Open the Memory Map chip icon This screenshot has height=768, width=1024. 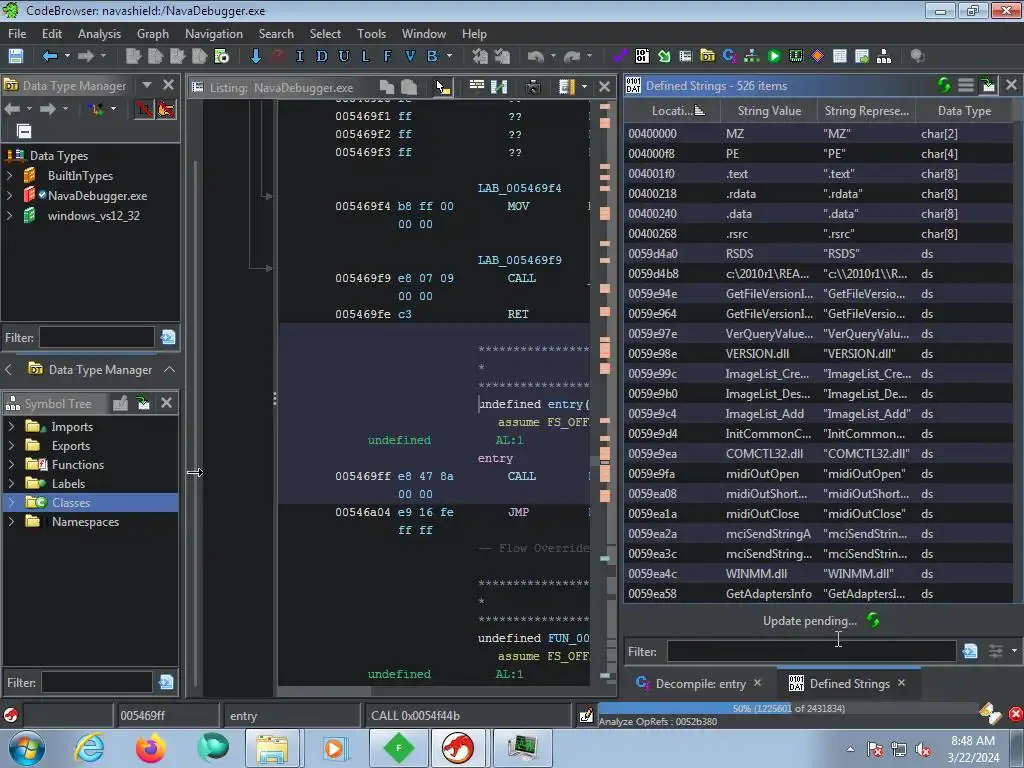(x=795, y=56)
